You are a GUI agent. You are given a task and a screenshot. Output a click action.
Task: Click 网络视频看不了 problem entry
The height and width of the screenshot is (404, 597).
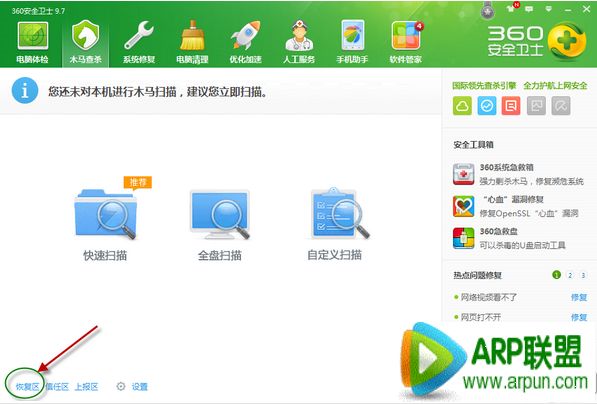click(x=488, y=297)
